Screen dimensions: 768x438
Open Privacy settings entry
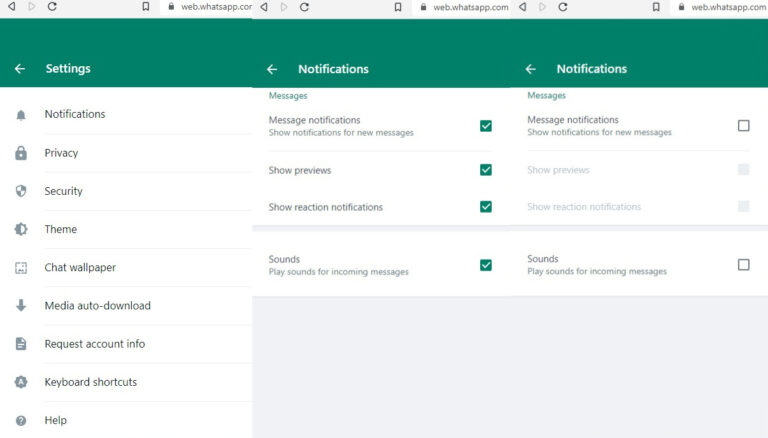click(126, 153)
